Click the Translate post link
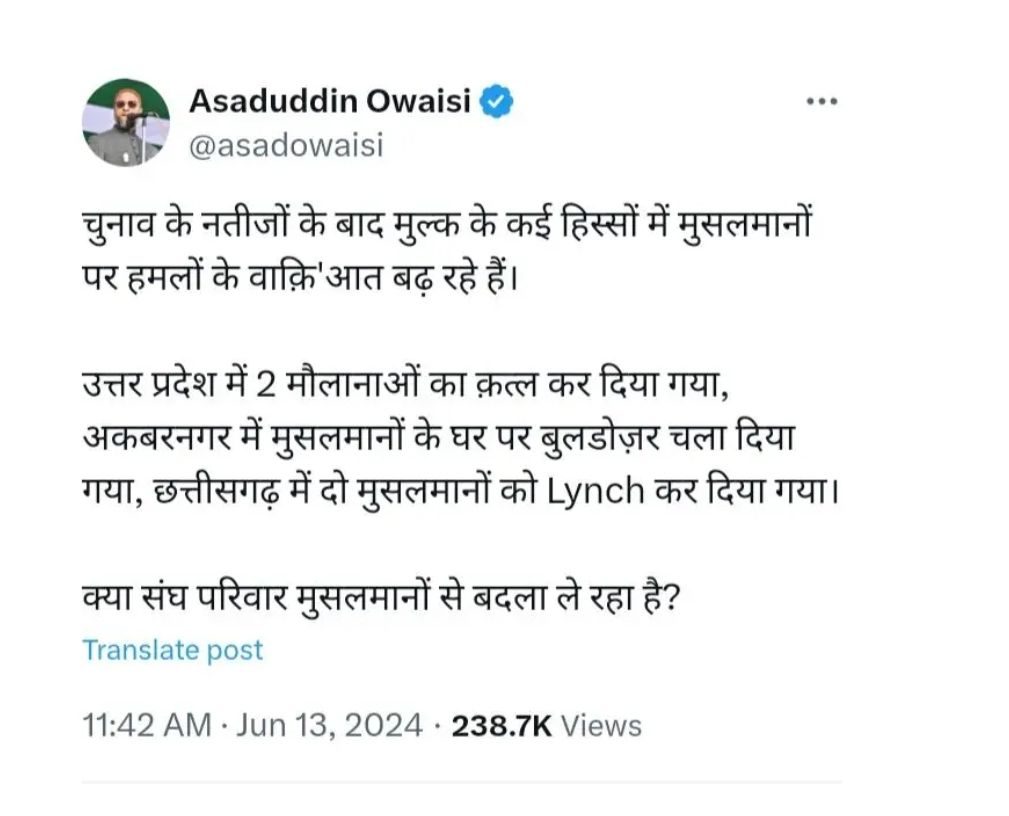 point(172,650)
